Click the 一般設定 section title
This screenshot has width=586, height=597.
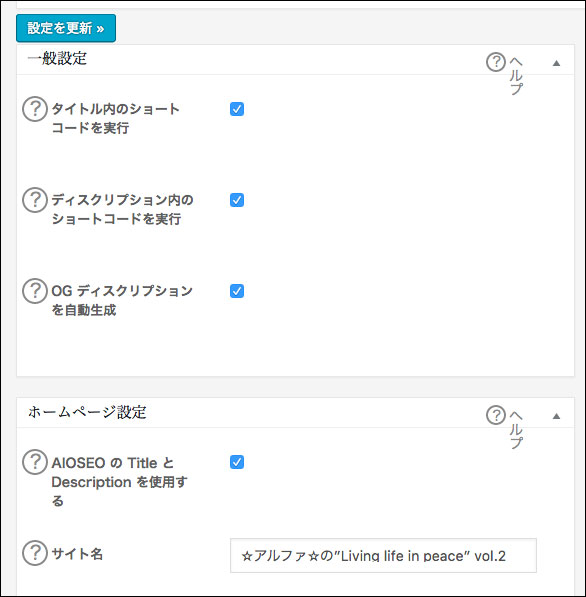57,59
